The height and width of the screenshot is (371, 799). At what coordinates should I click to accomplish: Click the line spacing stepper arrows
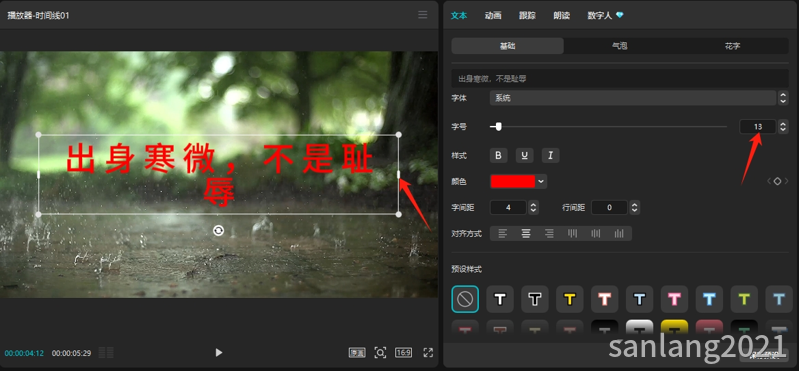click(x=634, y=207)
